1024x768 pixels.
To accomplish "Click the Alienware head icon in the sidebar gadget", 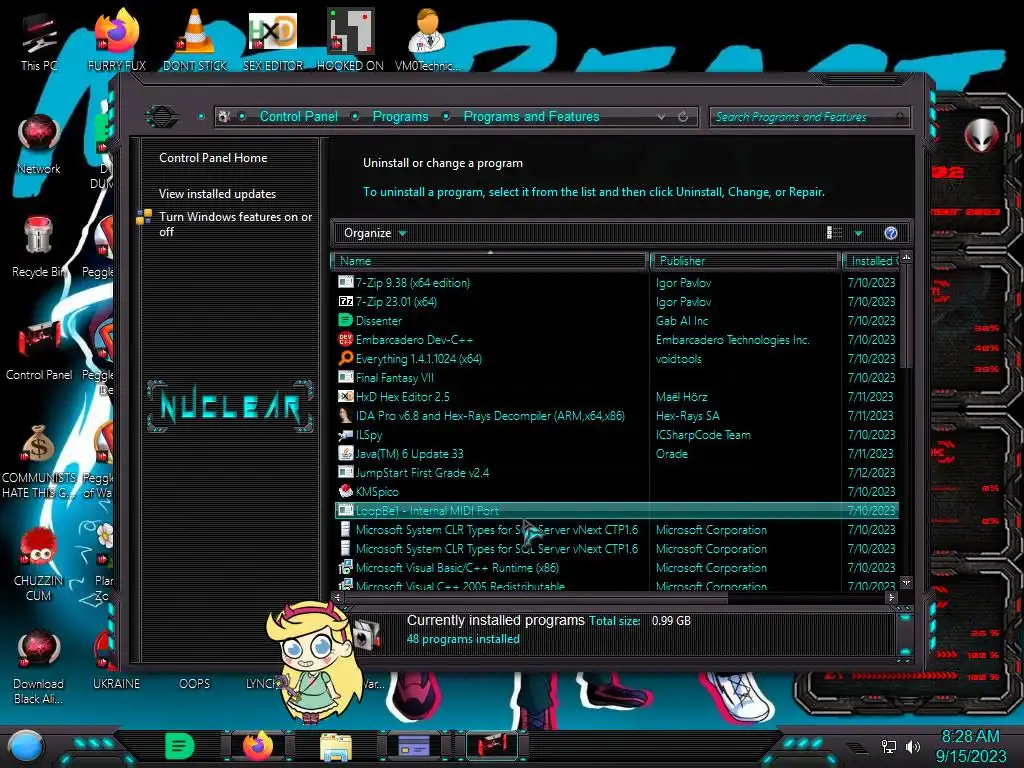I will tap(982, 136).
